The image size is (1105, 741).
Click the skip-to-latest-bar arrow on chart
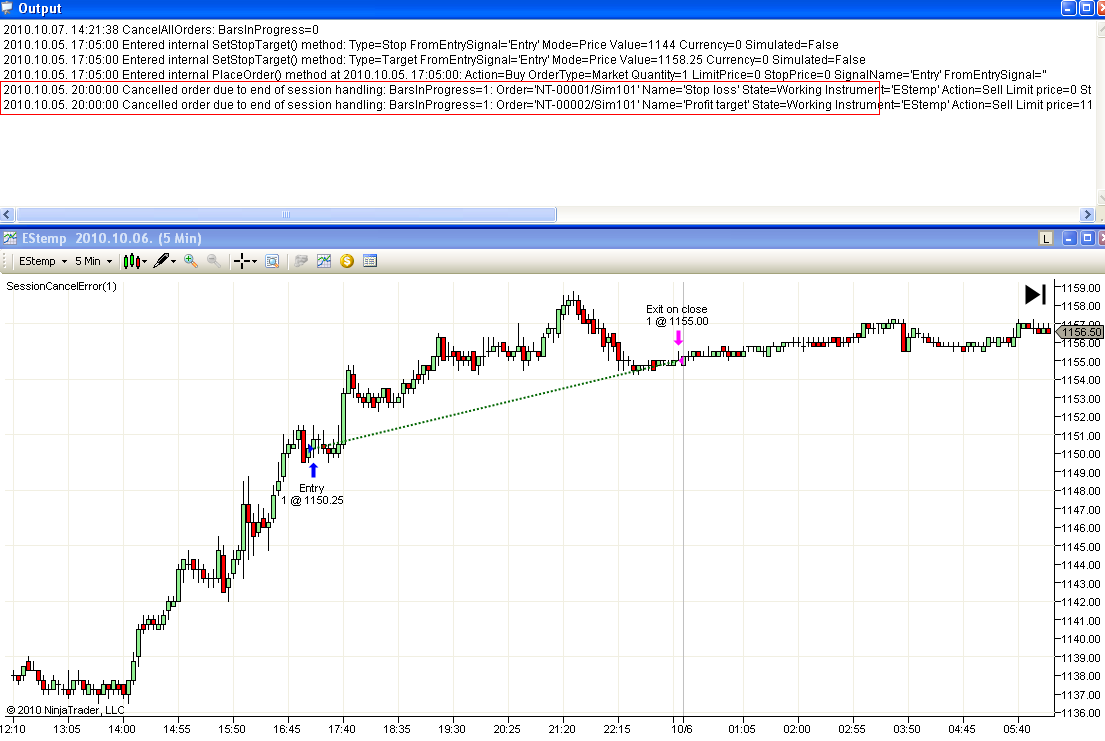tap(1035, 294)
